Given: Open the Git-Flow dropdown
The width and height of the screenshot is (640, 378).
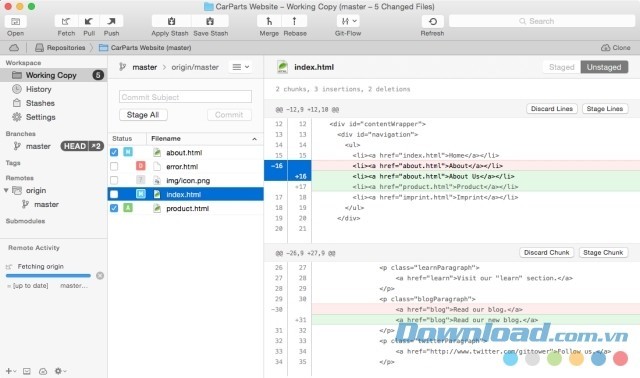Looking at the screenshot, I should tap(348, 21).
